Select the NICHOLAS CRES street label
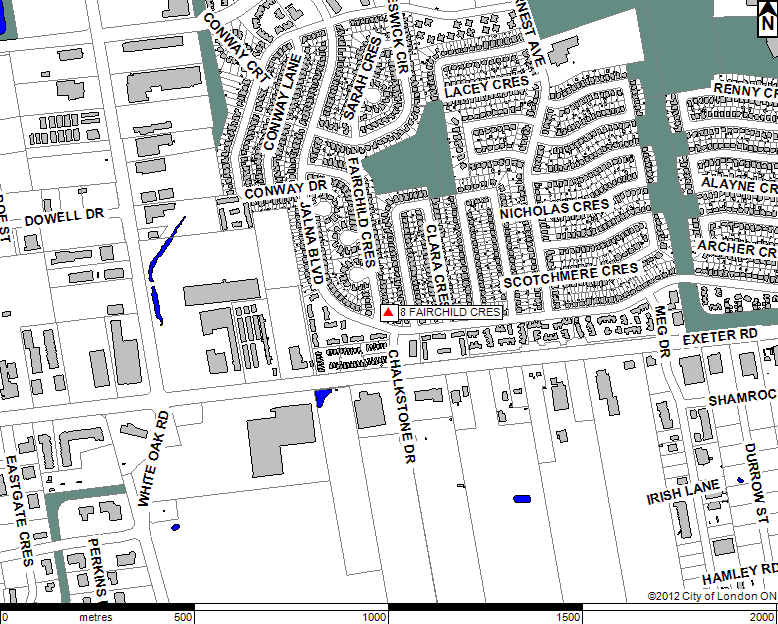Screen dimensions: 778x624 [554, 211]
